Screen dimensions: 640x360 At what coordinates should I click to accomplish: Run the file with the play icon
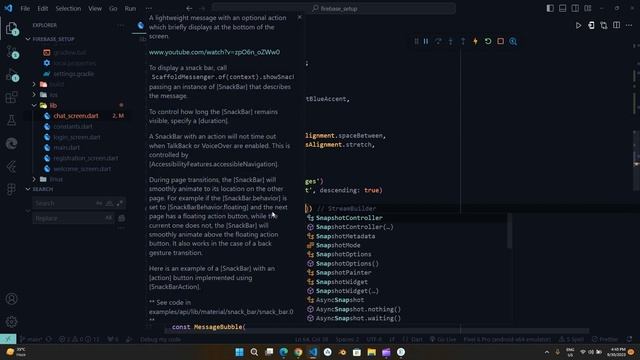[x=578, y=25]
